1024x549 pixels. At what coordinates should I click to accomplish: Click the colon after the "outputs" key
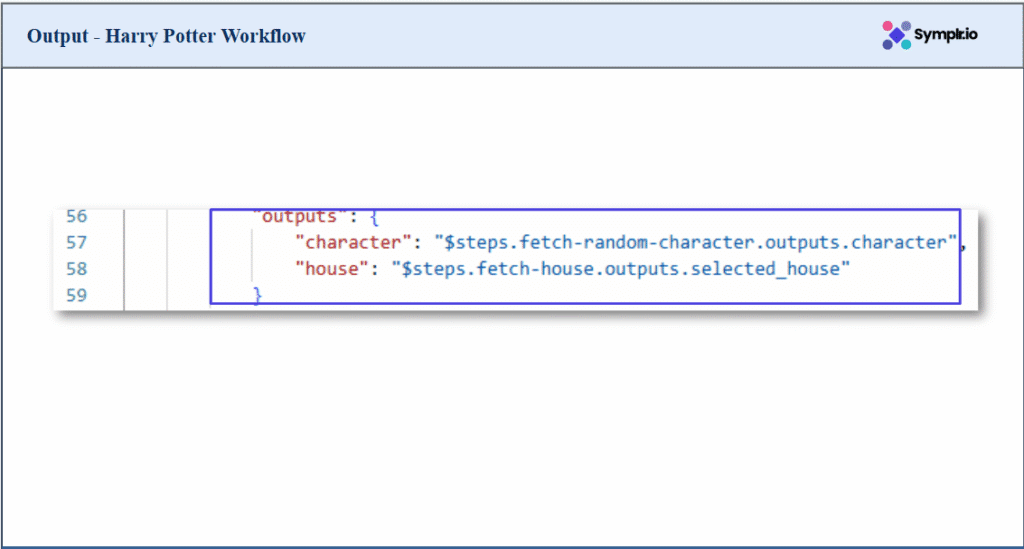point(342,217)
